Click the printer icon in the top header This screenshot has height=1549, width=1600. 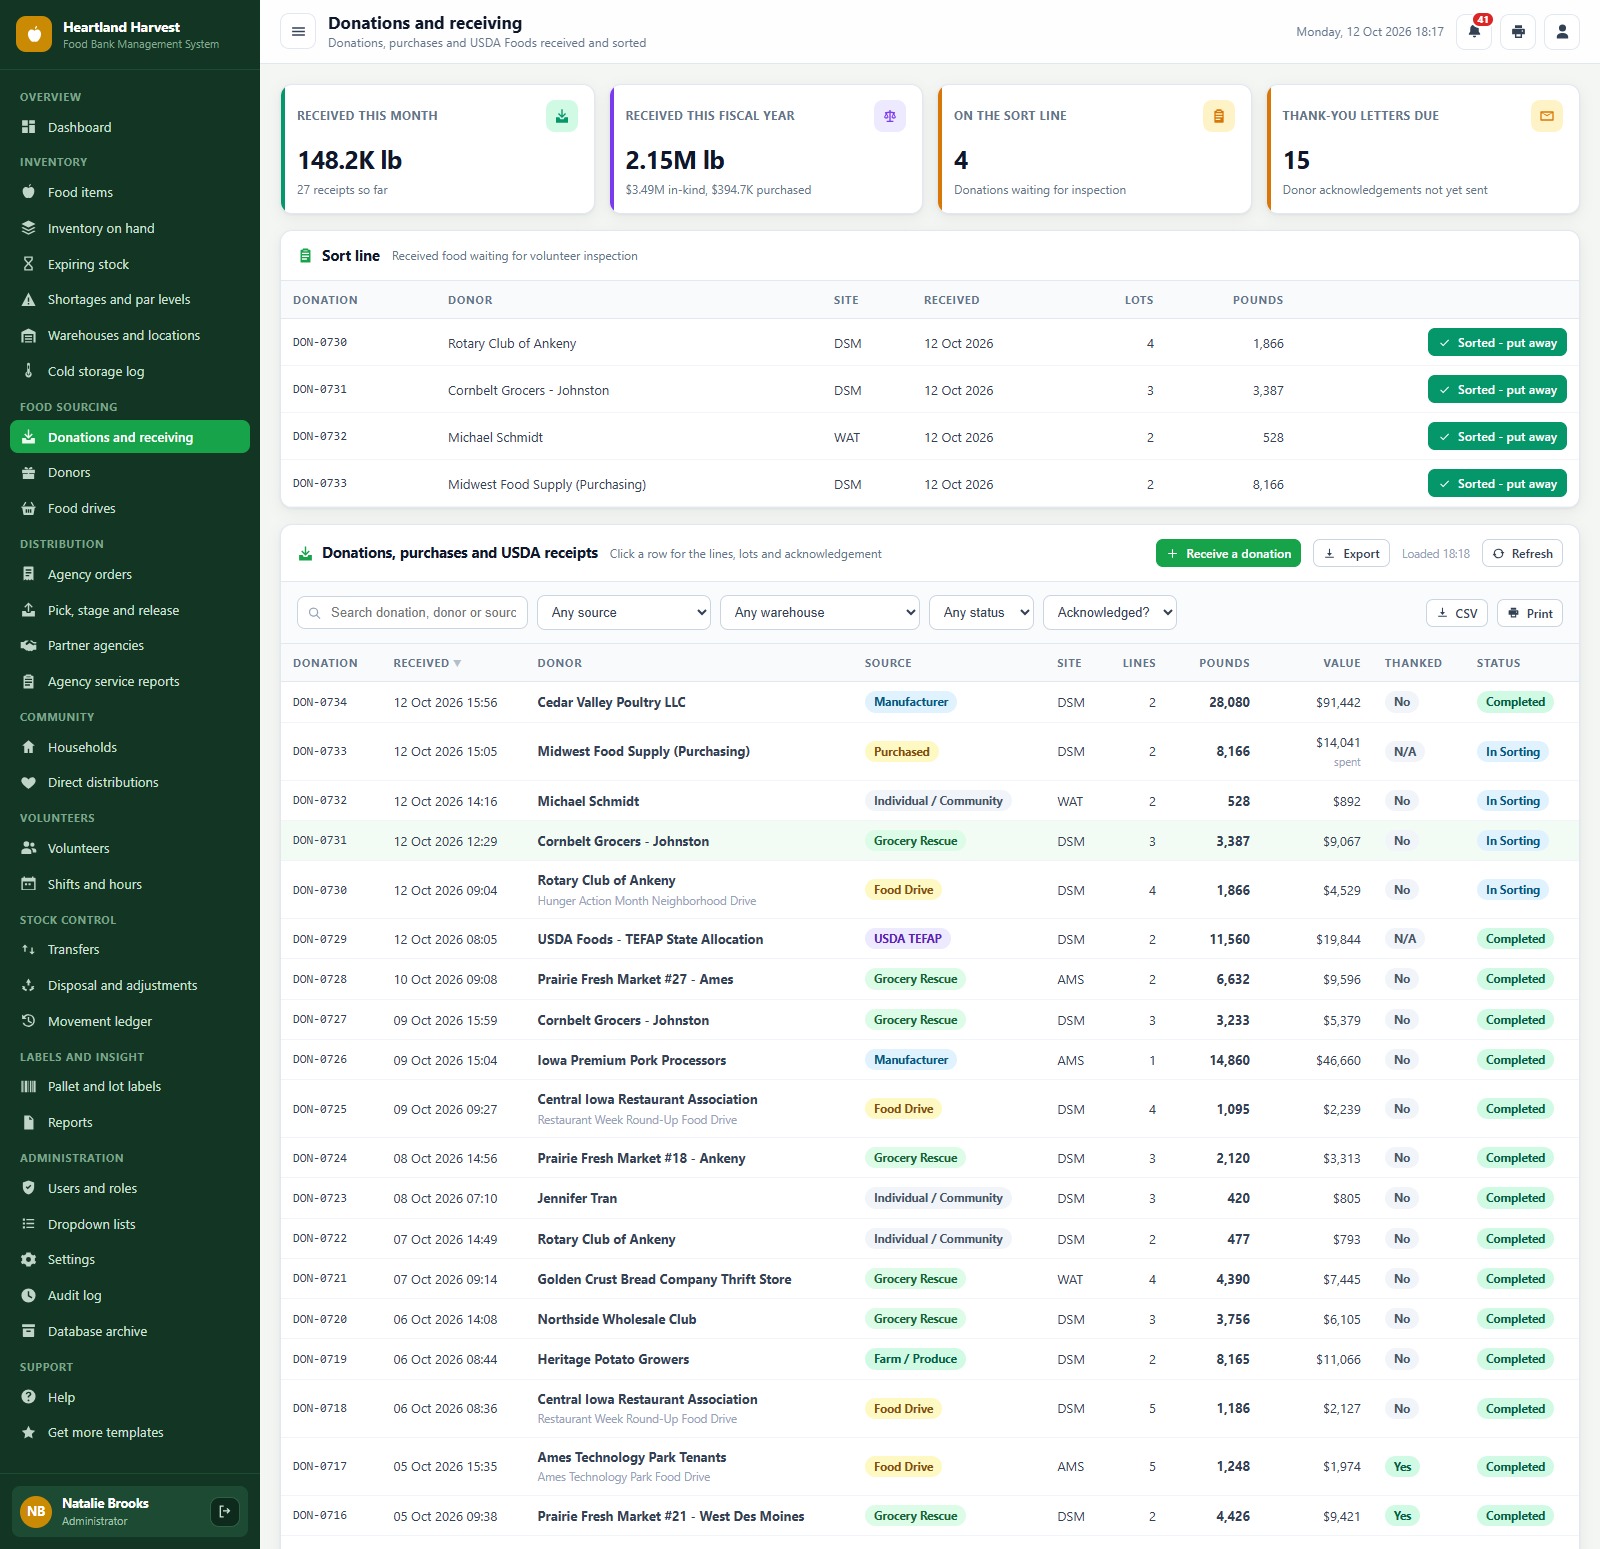coord(1518,32)
